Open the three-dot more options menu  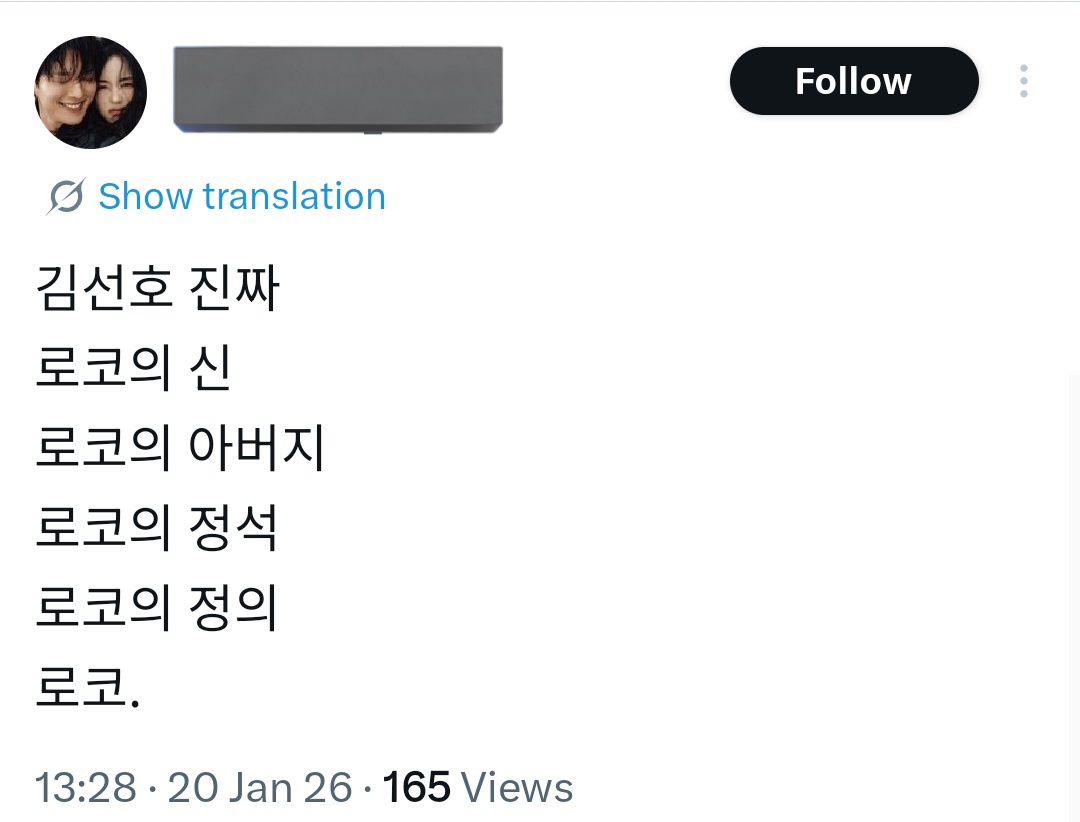point(1023,81)
